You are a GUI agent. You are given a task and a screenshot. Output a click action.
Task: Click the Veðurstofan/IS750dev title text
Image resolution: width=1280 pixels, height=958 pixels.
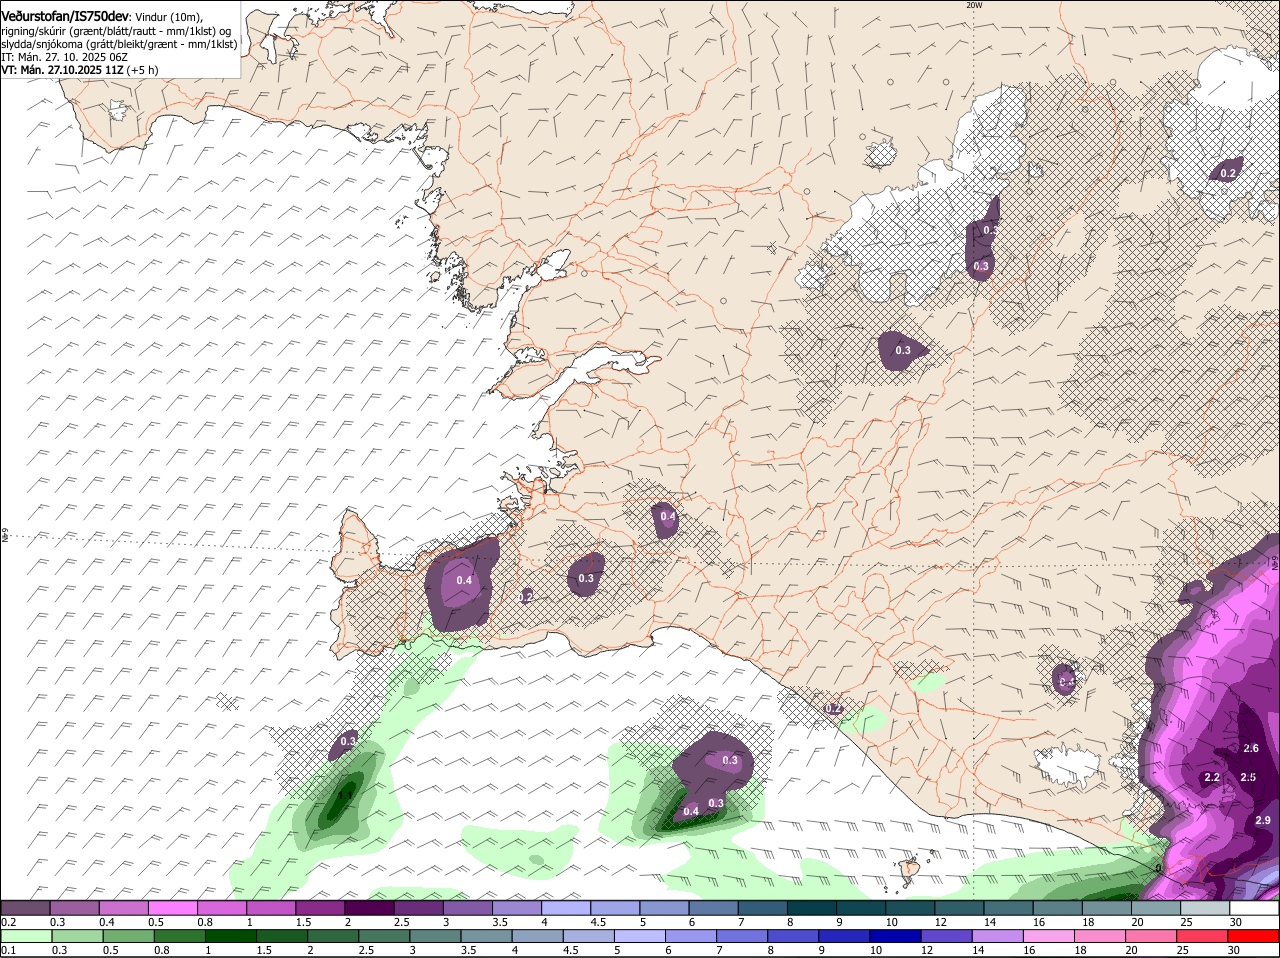tap(64, 17)
